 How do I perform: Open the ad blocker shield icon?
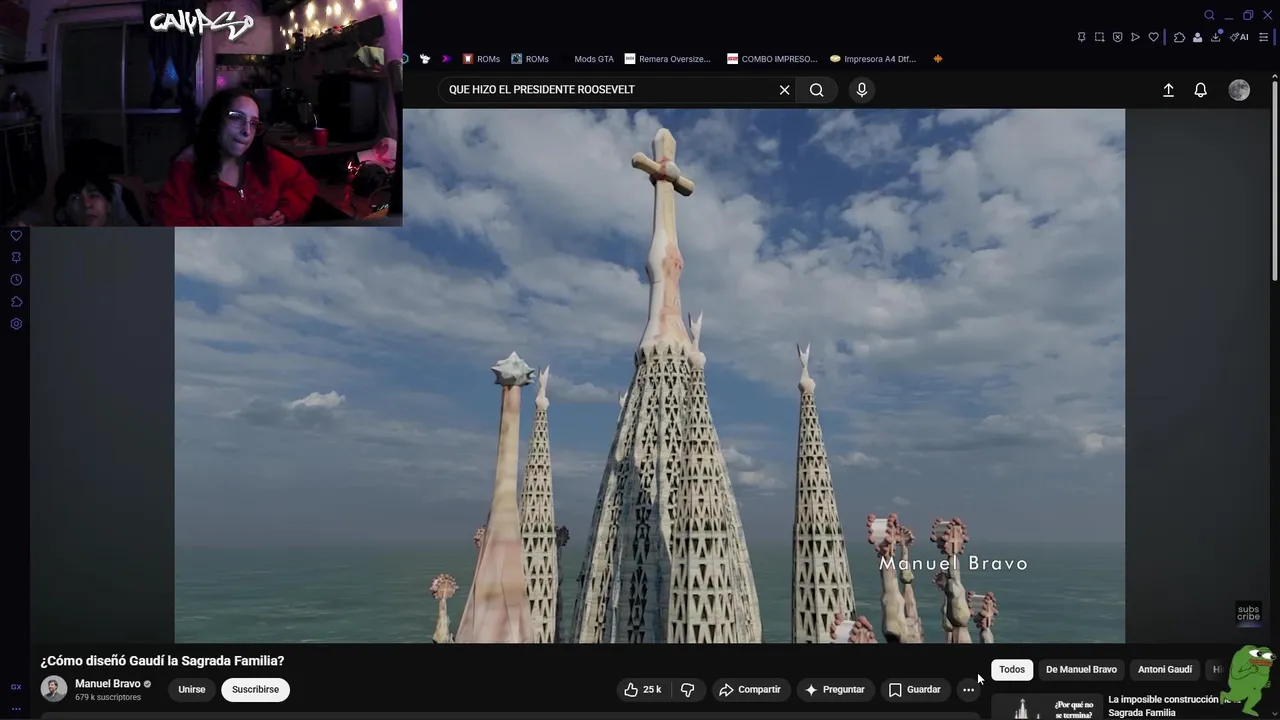pyautogui.click(x=1117, y=37)
